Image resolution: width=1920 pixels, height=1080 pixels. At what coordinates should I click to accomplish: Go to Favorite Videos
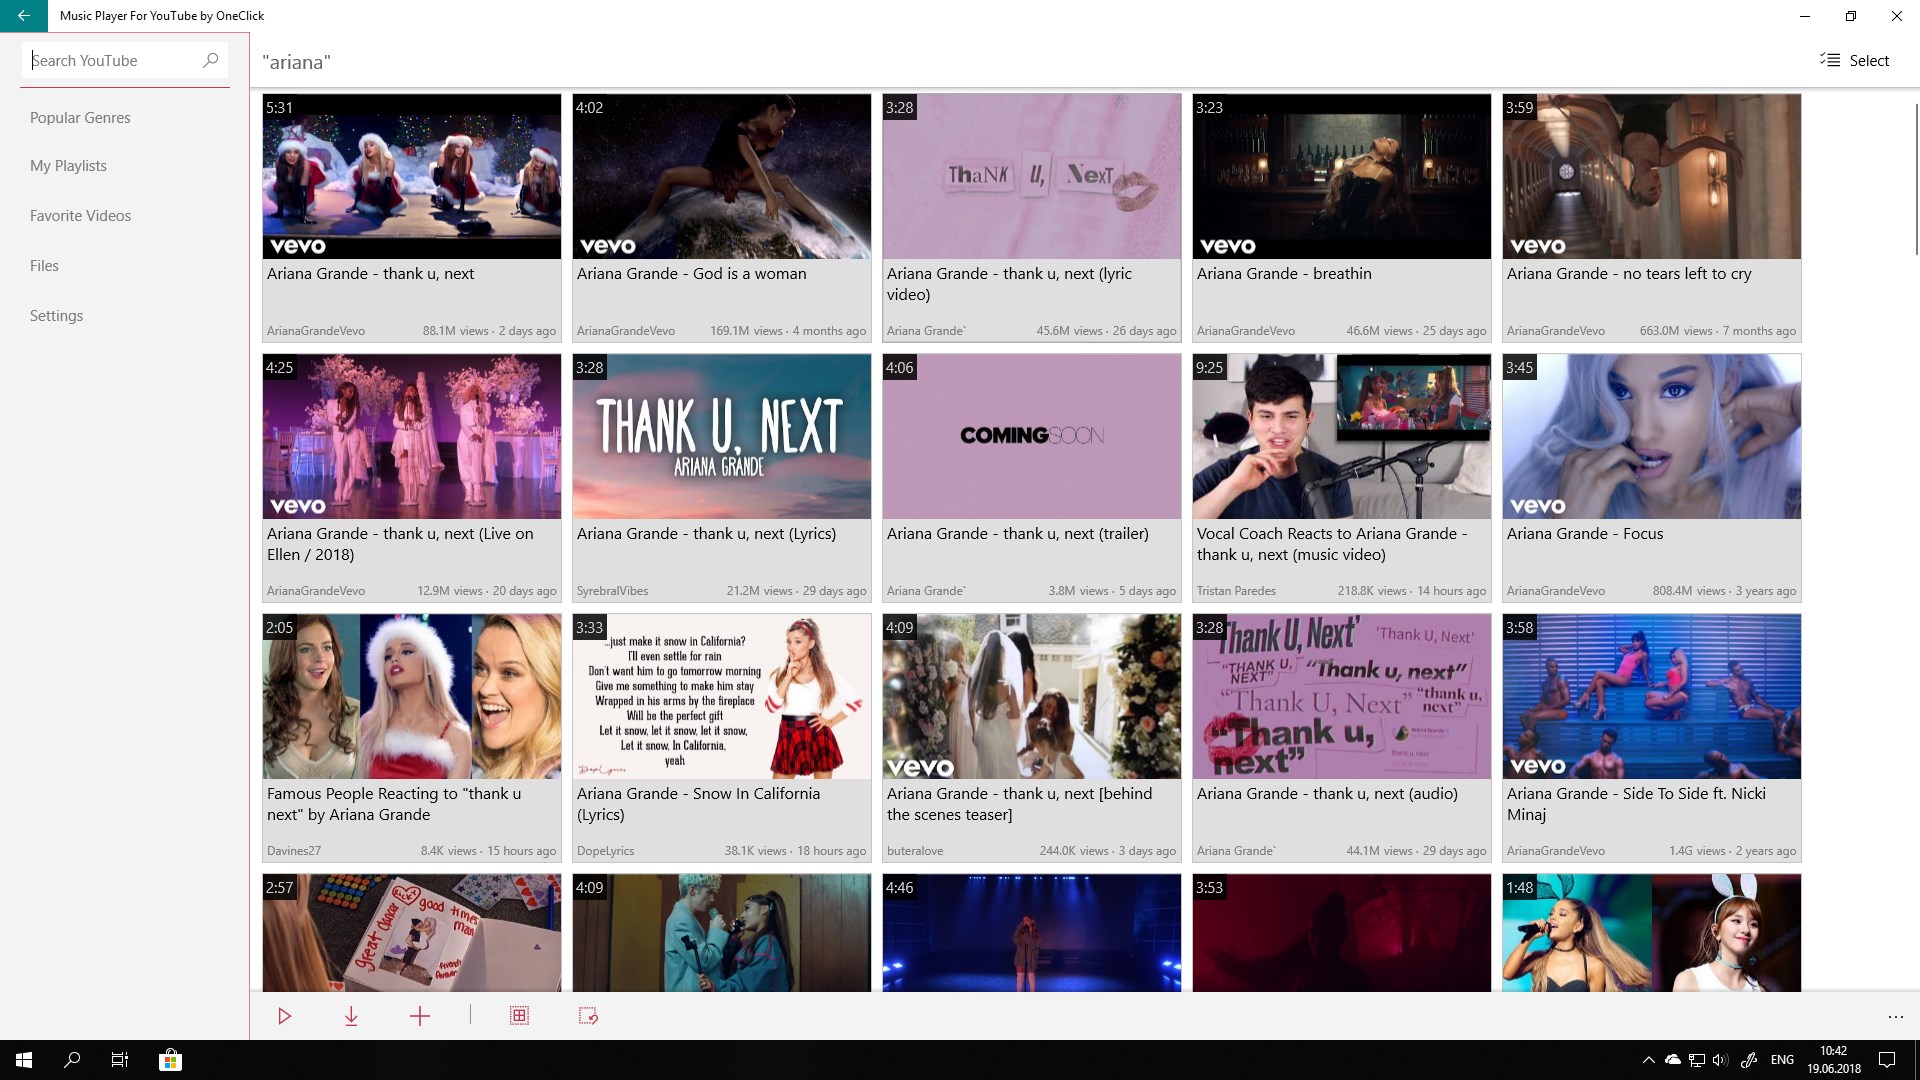80,216
